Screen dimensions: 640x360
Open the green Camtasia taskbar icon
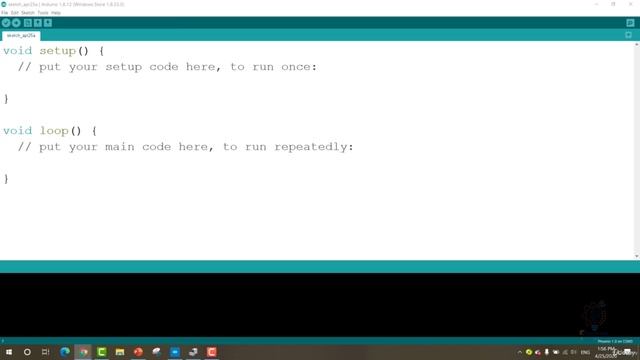102,352
